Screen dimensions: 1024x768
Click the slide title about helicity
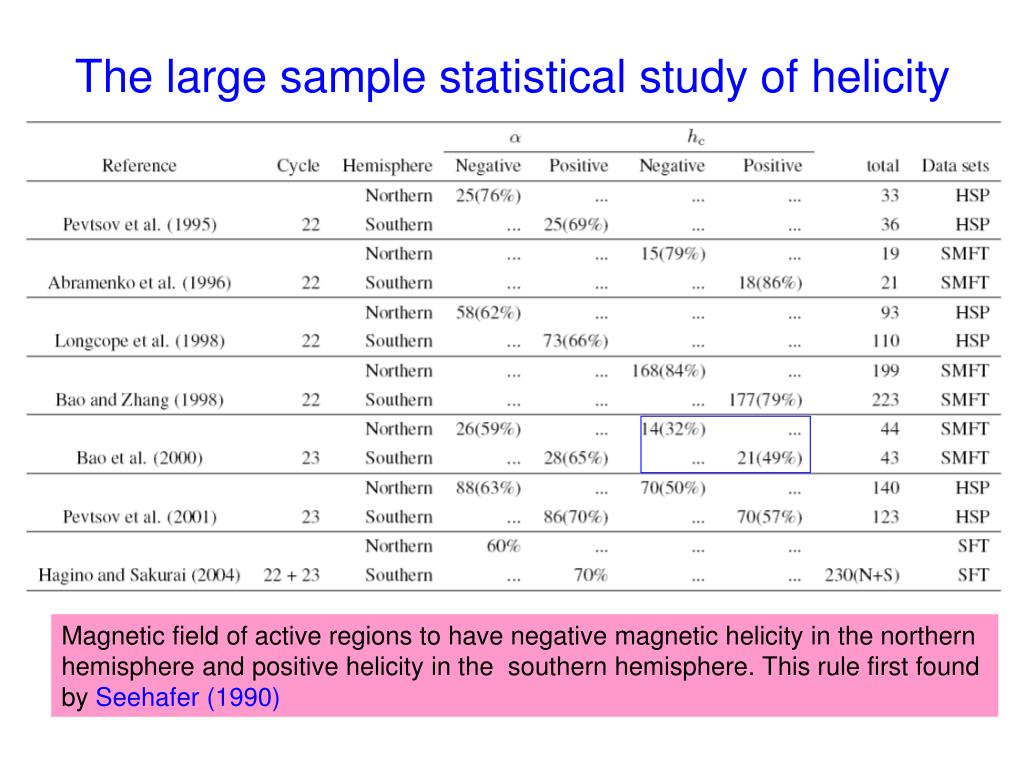[x=512, y=78]
